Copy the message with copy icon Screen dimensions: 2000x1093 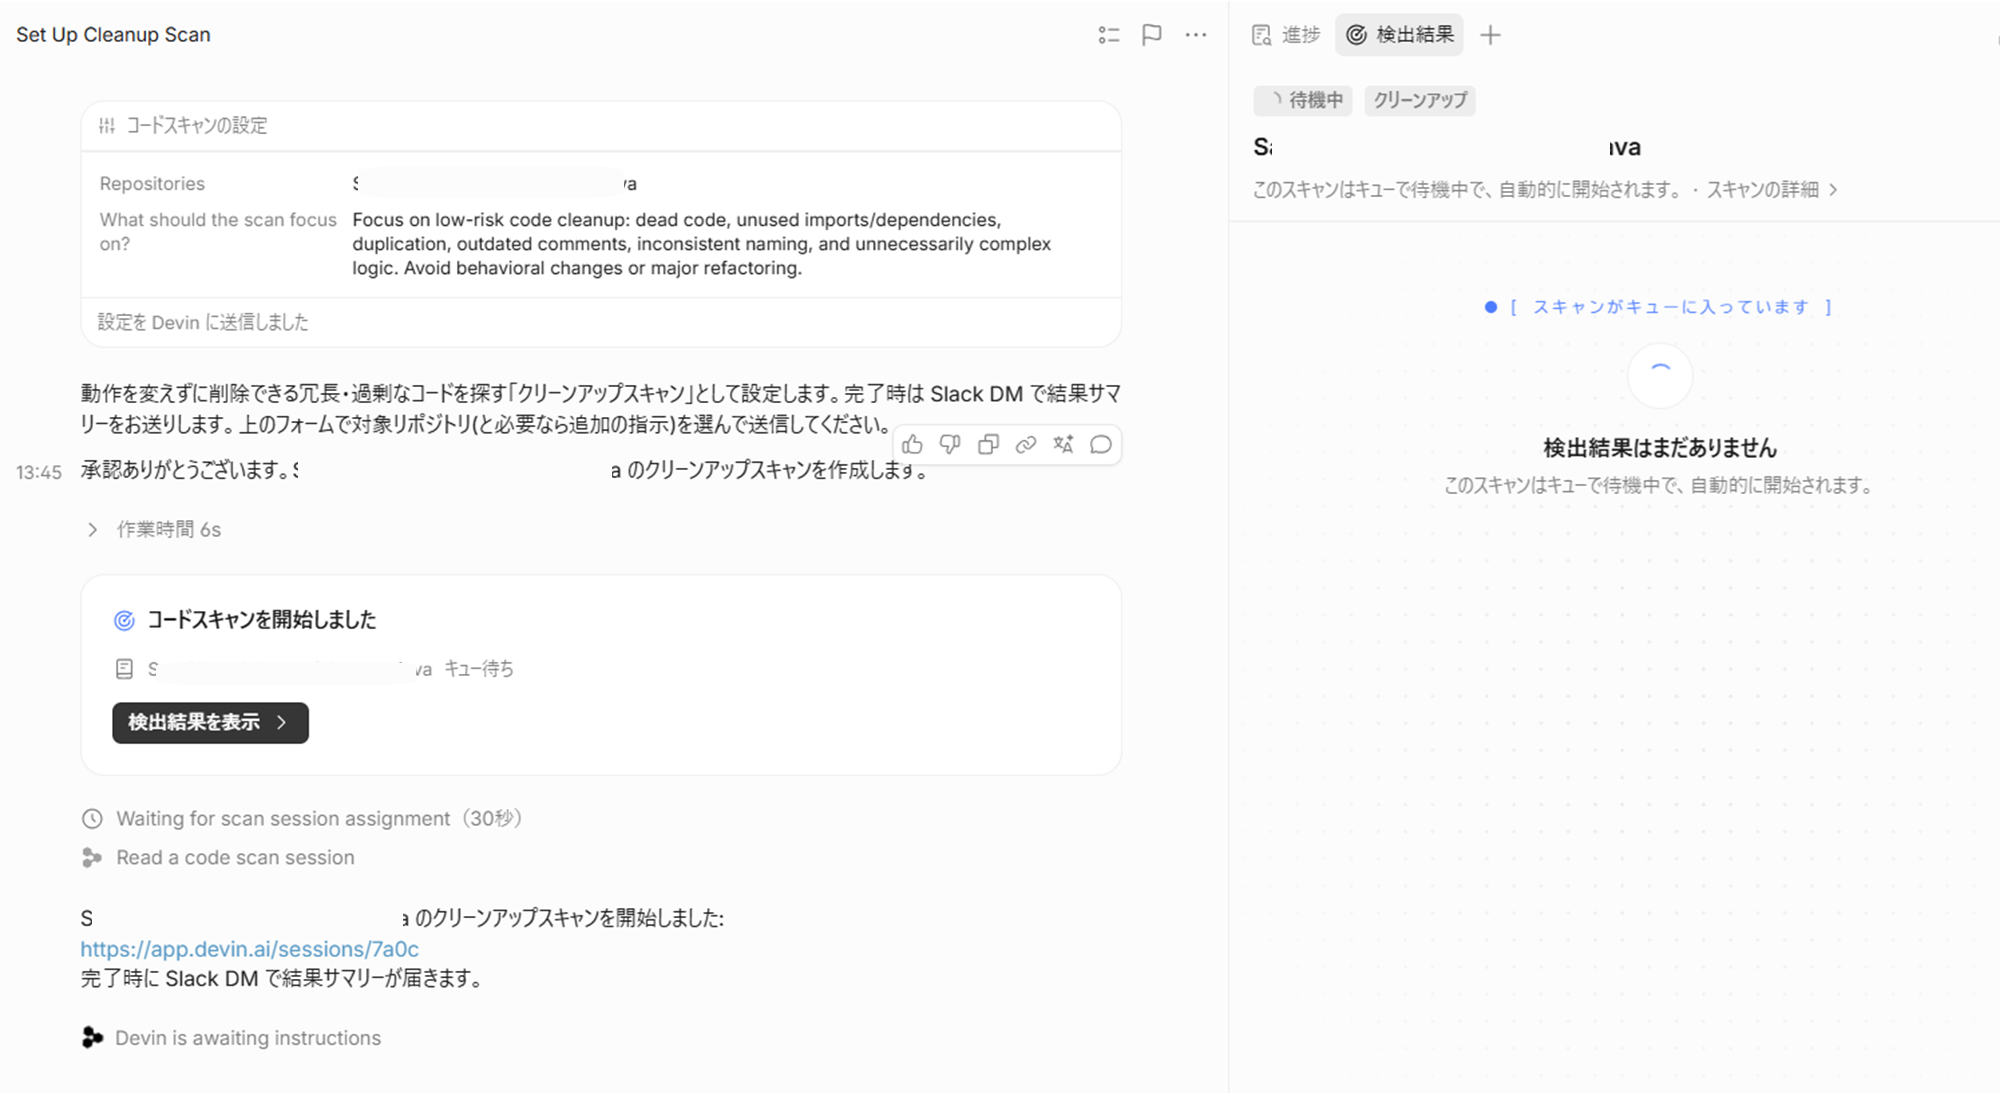pyautogui.click(x=988, y=445)
